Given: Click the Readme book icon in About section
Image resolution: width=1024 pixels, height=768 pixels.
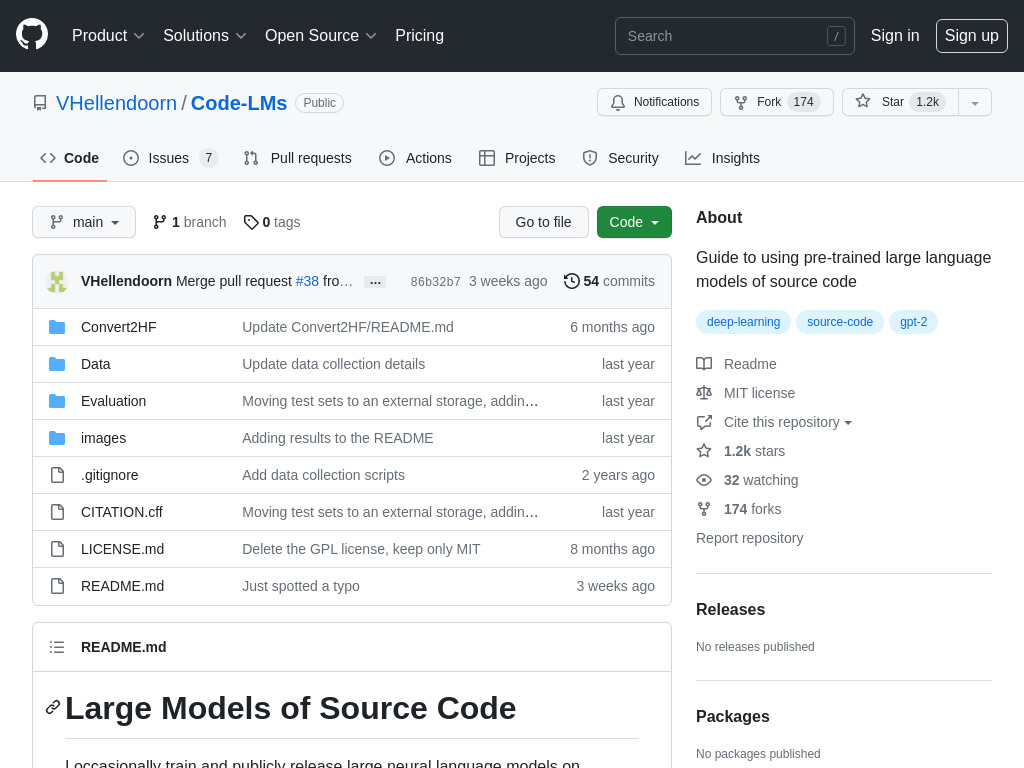Looking at the screenshot, I should click(704, 364).
